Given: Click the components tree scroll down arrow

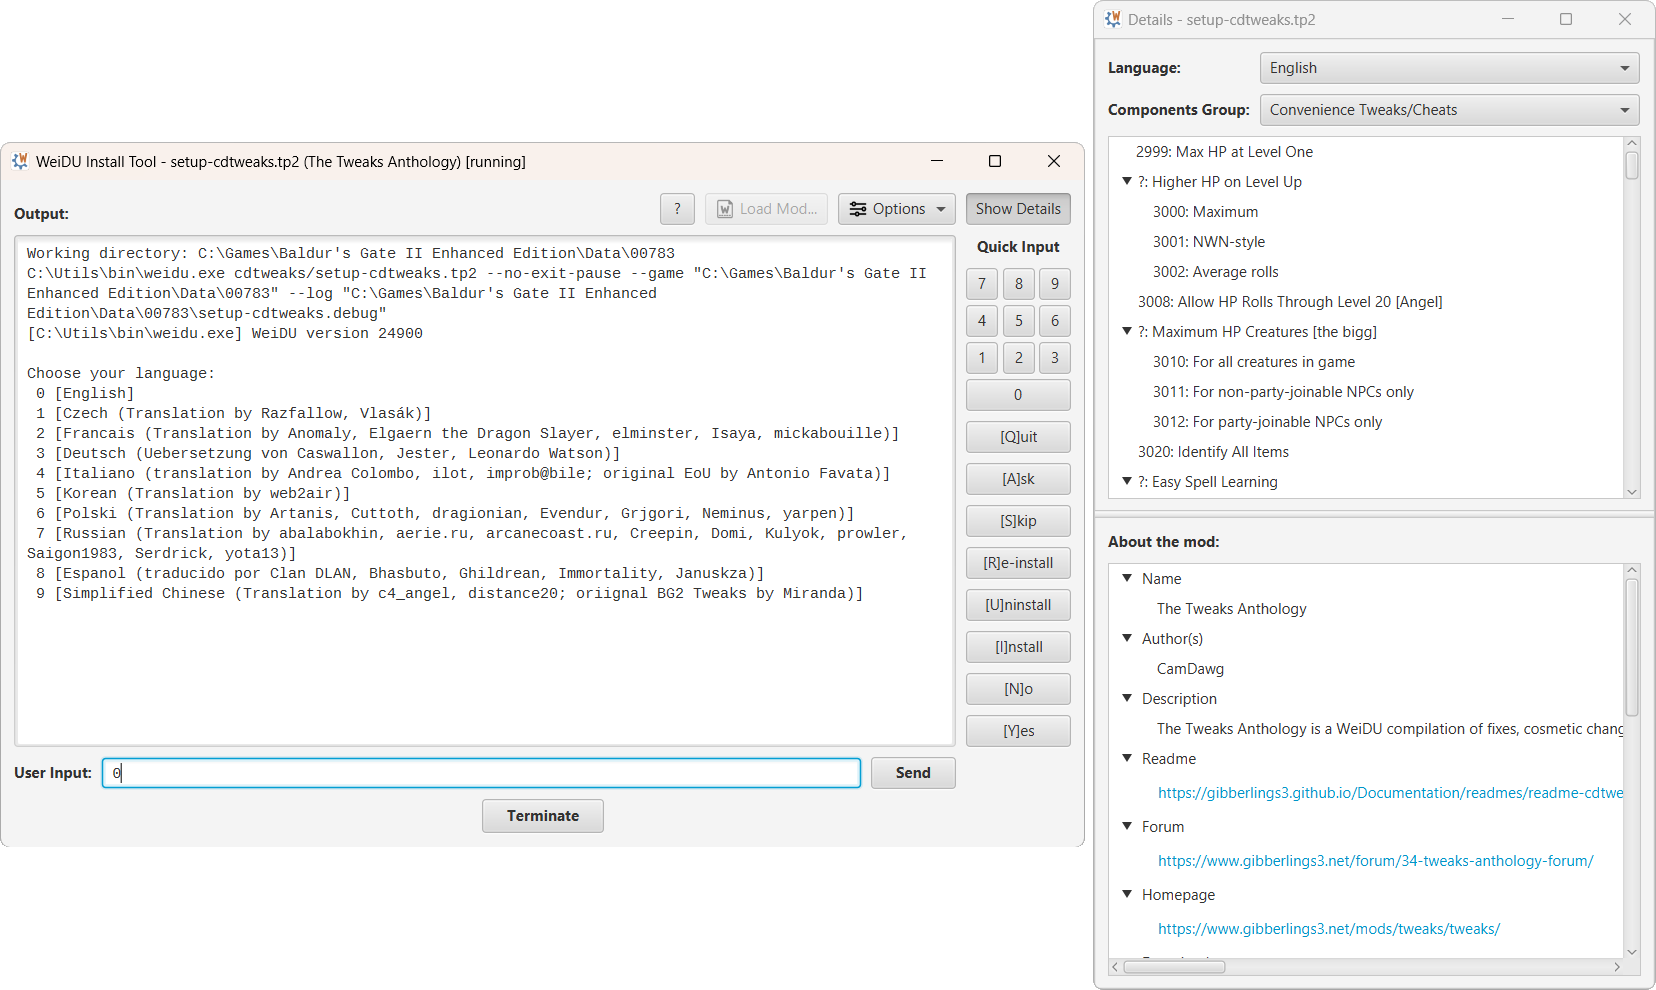Looking at the screenshot, I should (1632, 491).
